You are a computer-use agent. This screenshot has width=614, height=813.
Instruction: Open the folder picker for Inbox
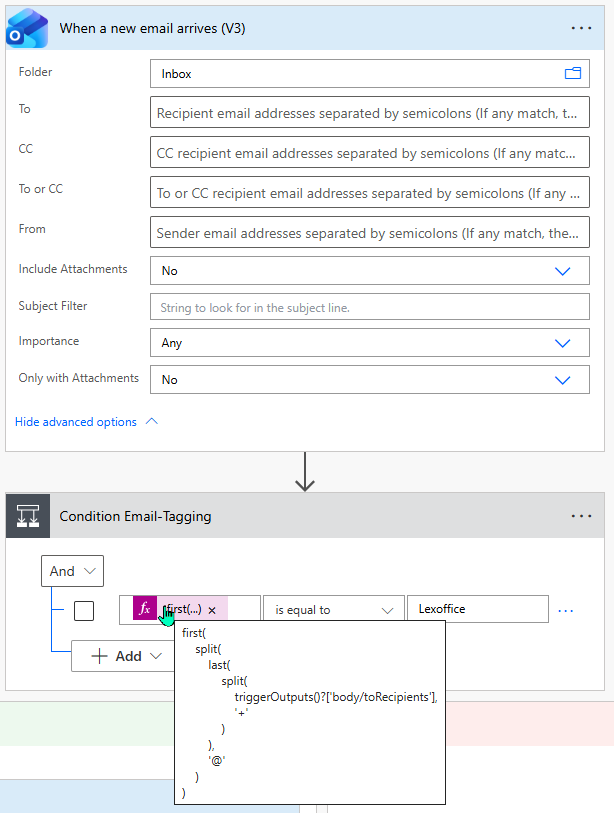tap(573, 73)
